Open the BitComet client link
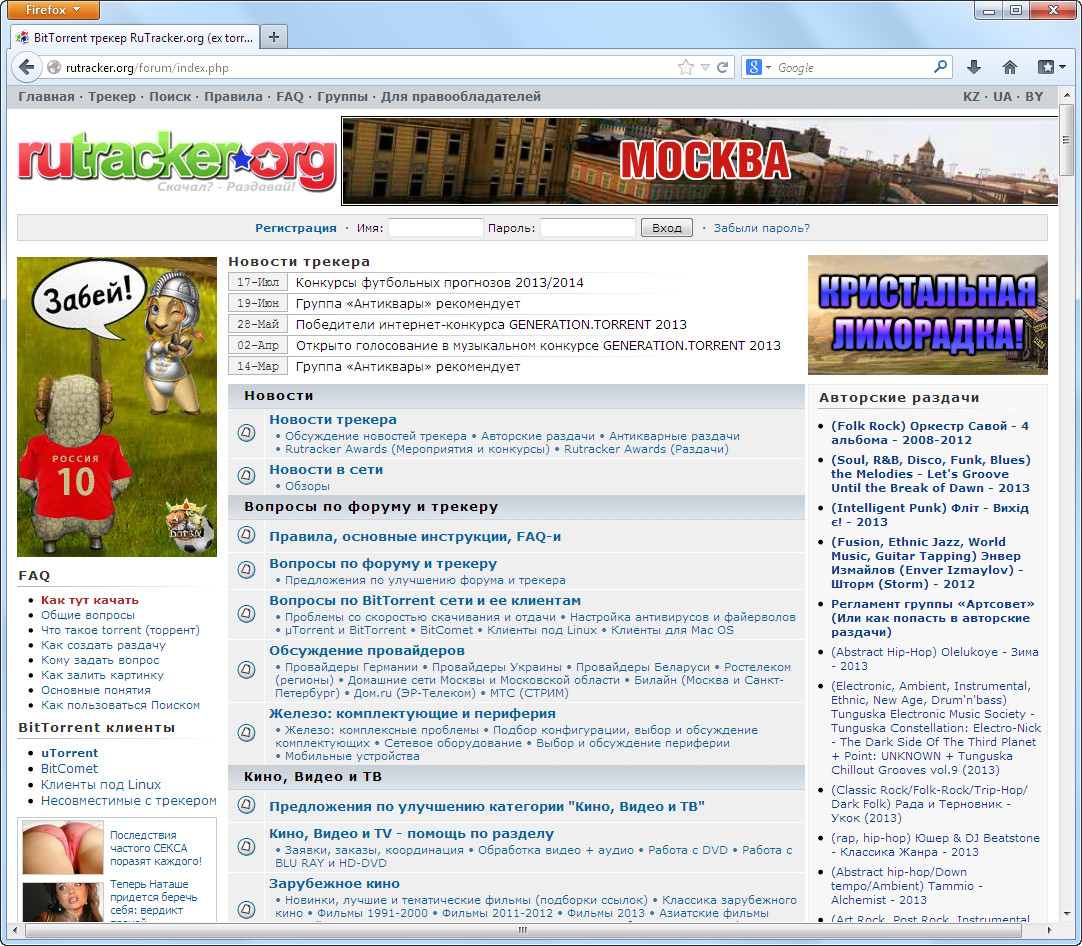 [x=69, y=769]
